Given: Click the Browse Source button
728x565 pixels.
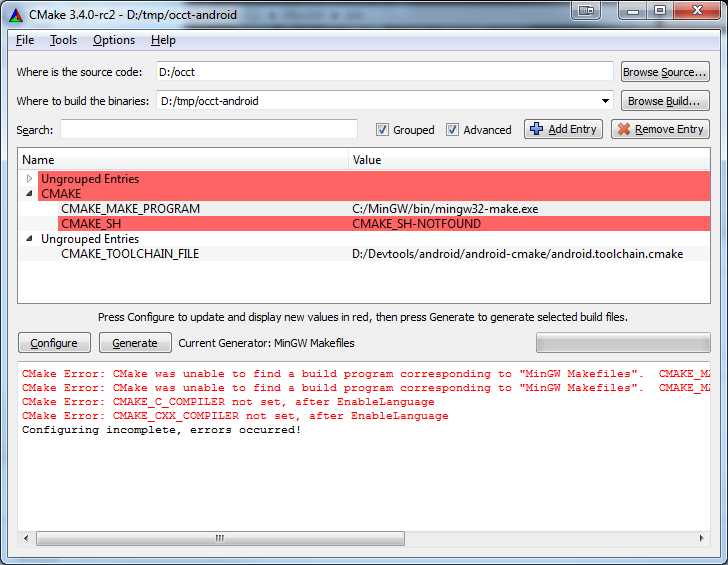Looking at the screenshot, I should coord(665,72).
